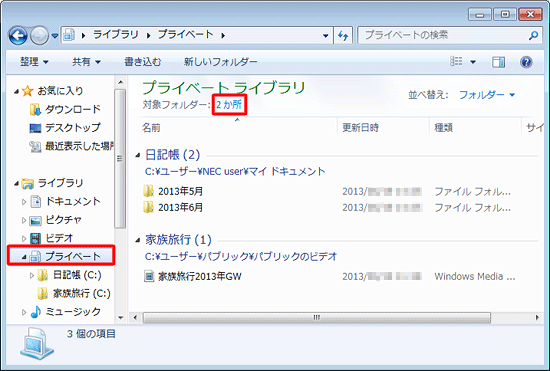
Task: Click the 2013年6月 folder icon
Action: [x=148, y=207]
